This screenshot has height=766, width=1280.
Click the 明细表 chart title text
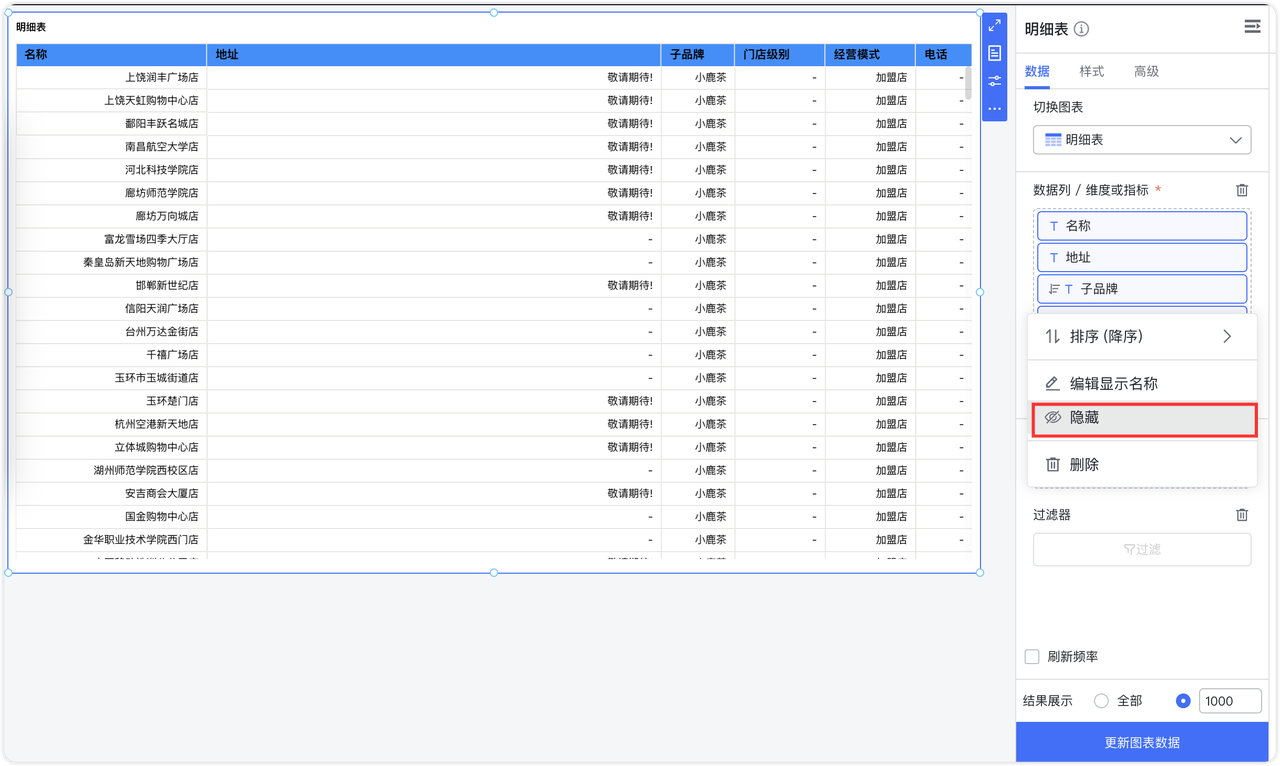[x=31, y=27]
